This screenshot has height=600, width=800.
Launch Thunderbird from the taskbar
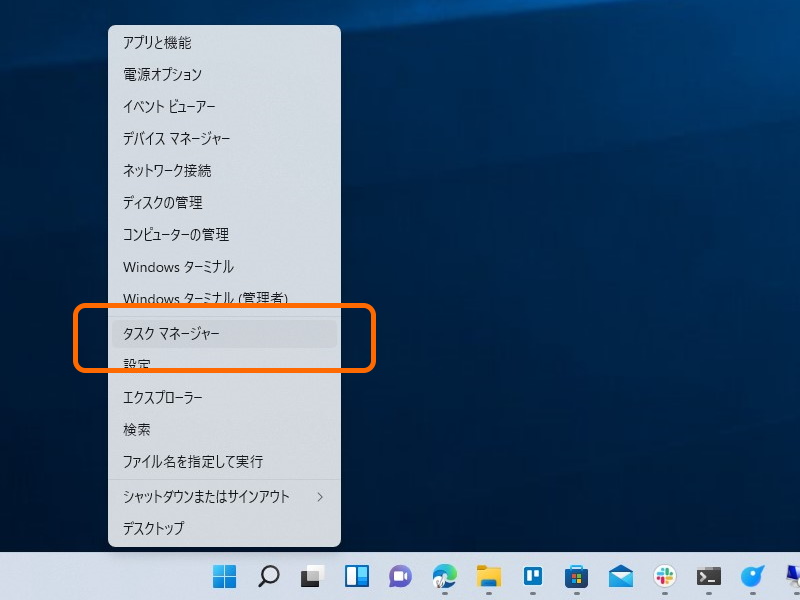pyautogui.click(x=753, y=577)
